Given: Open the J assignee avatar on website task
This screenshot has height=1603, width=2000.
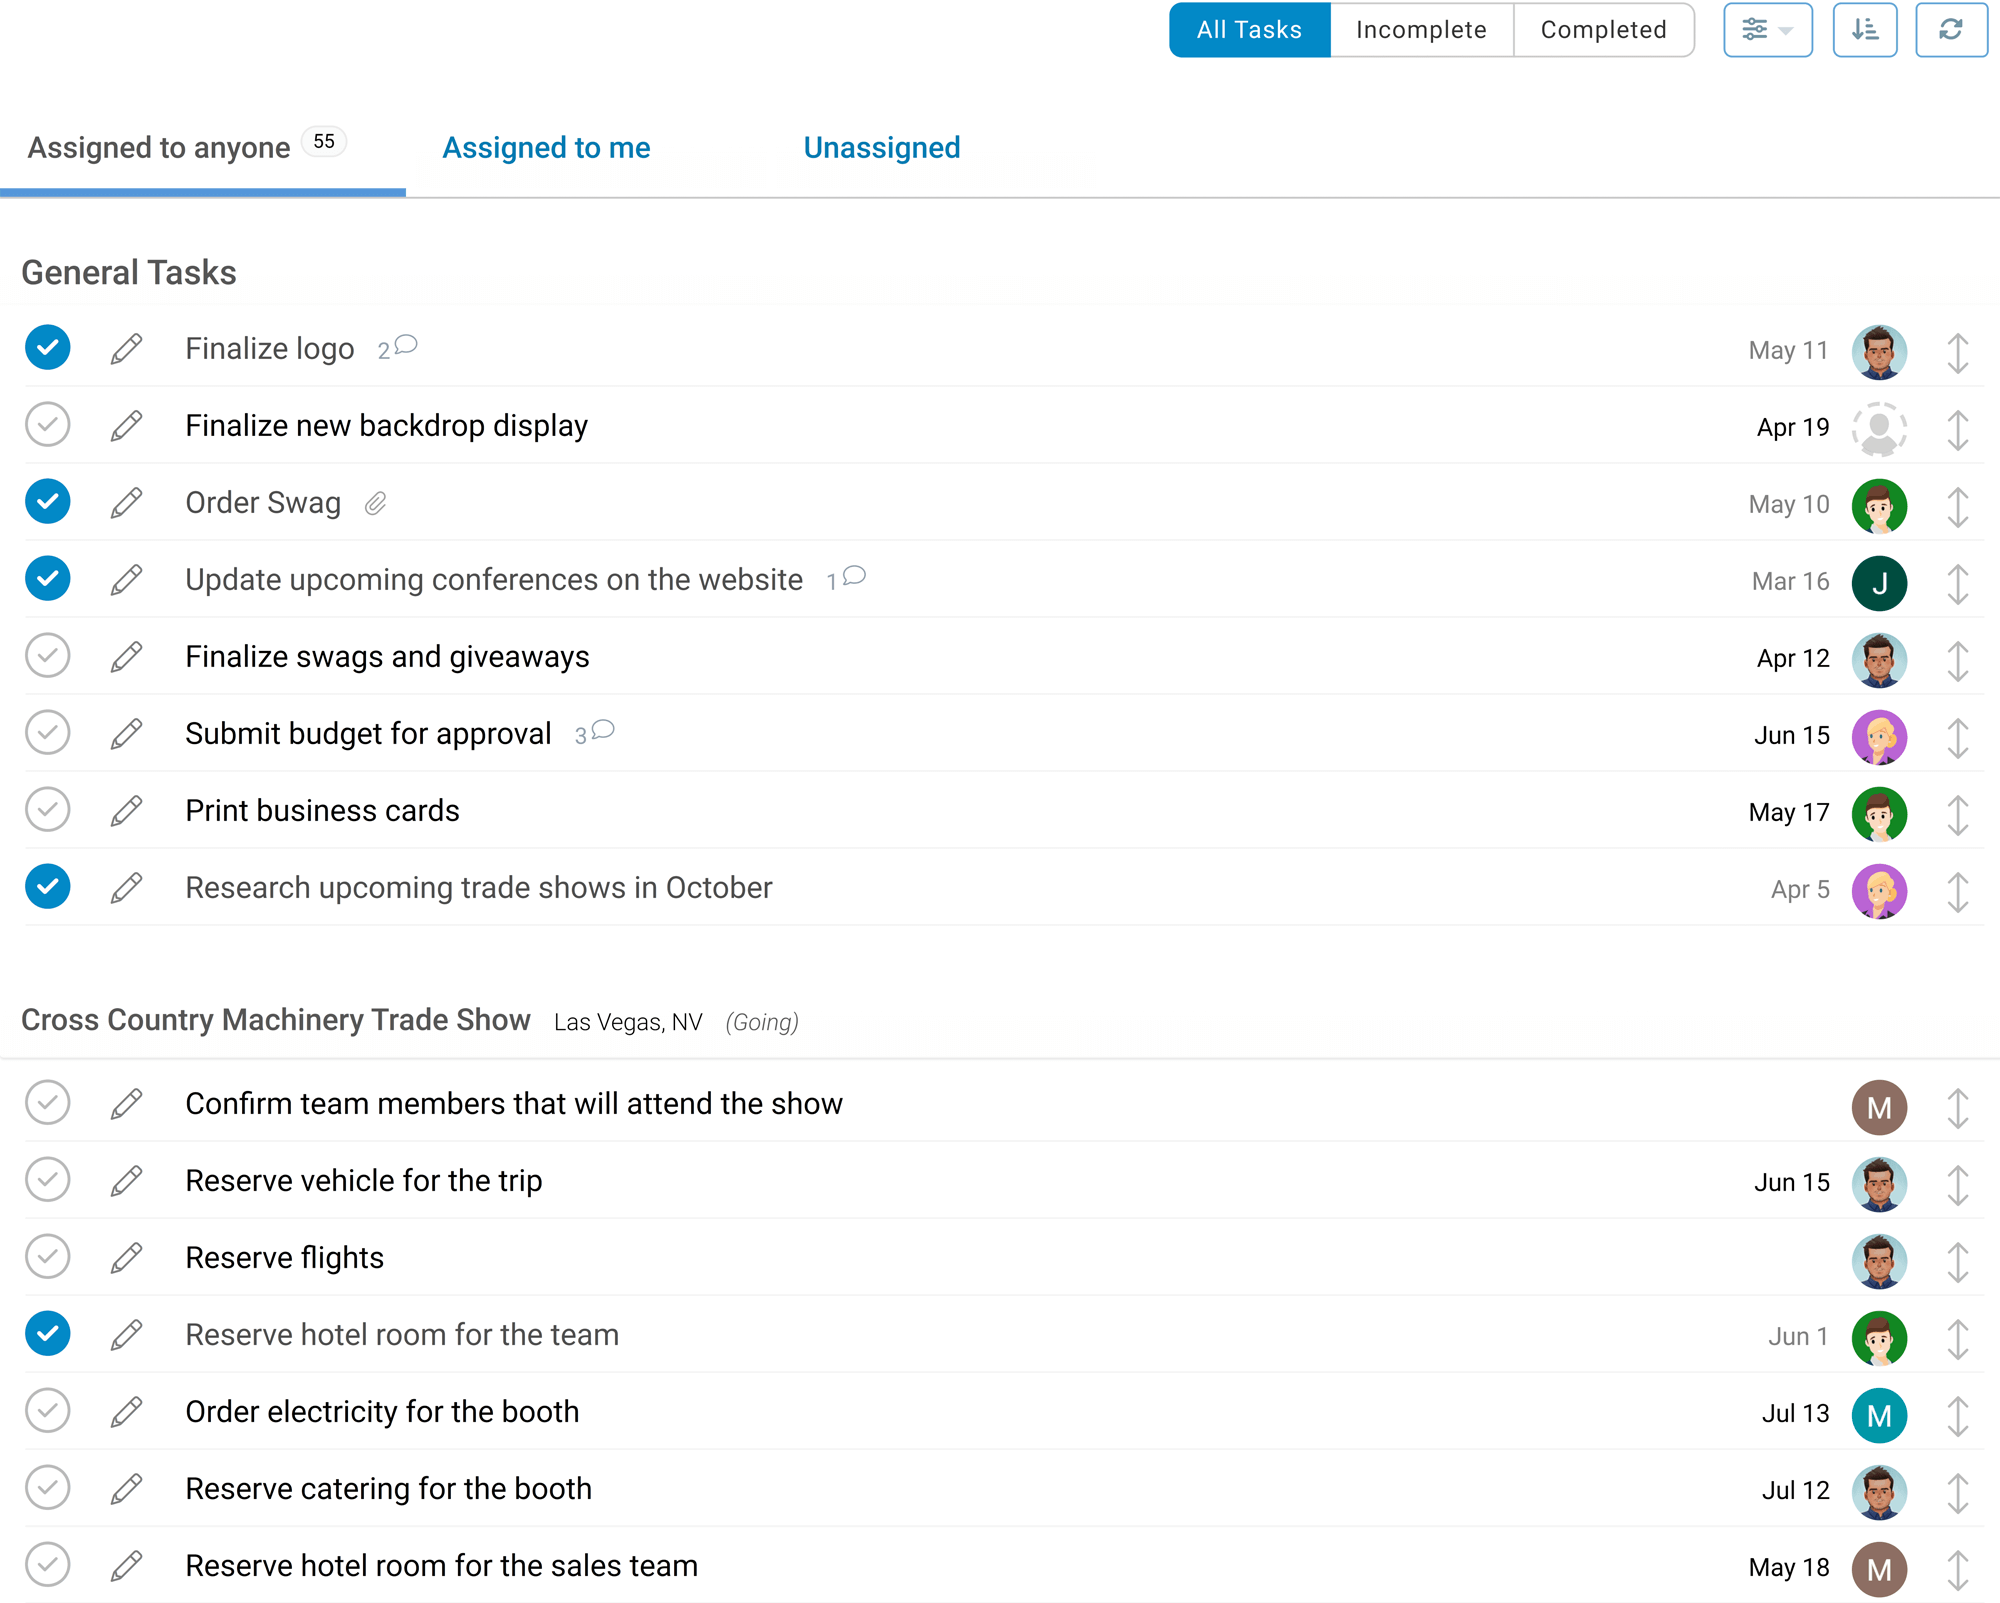Looking at the screenshot, I should (1878, 583).
